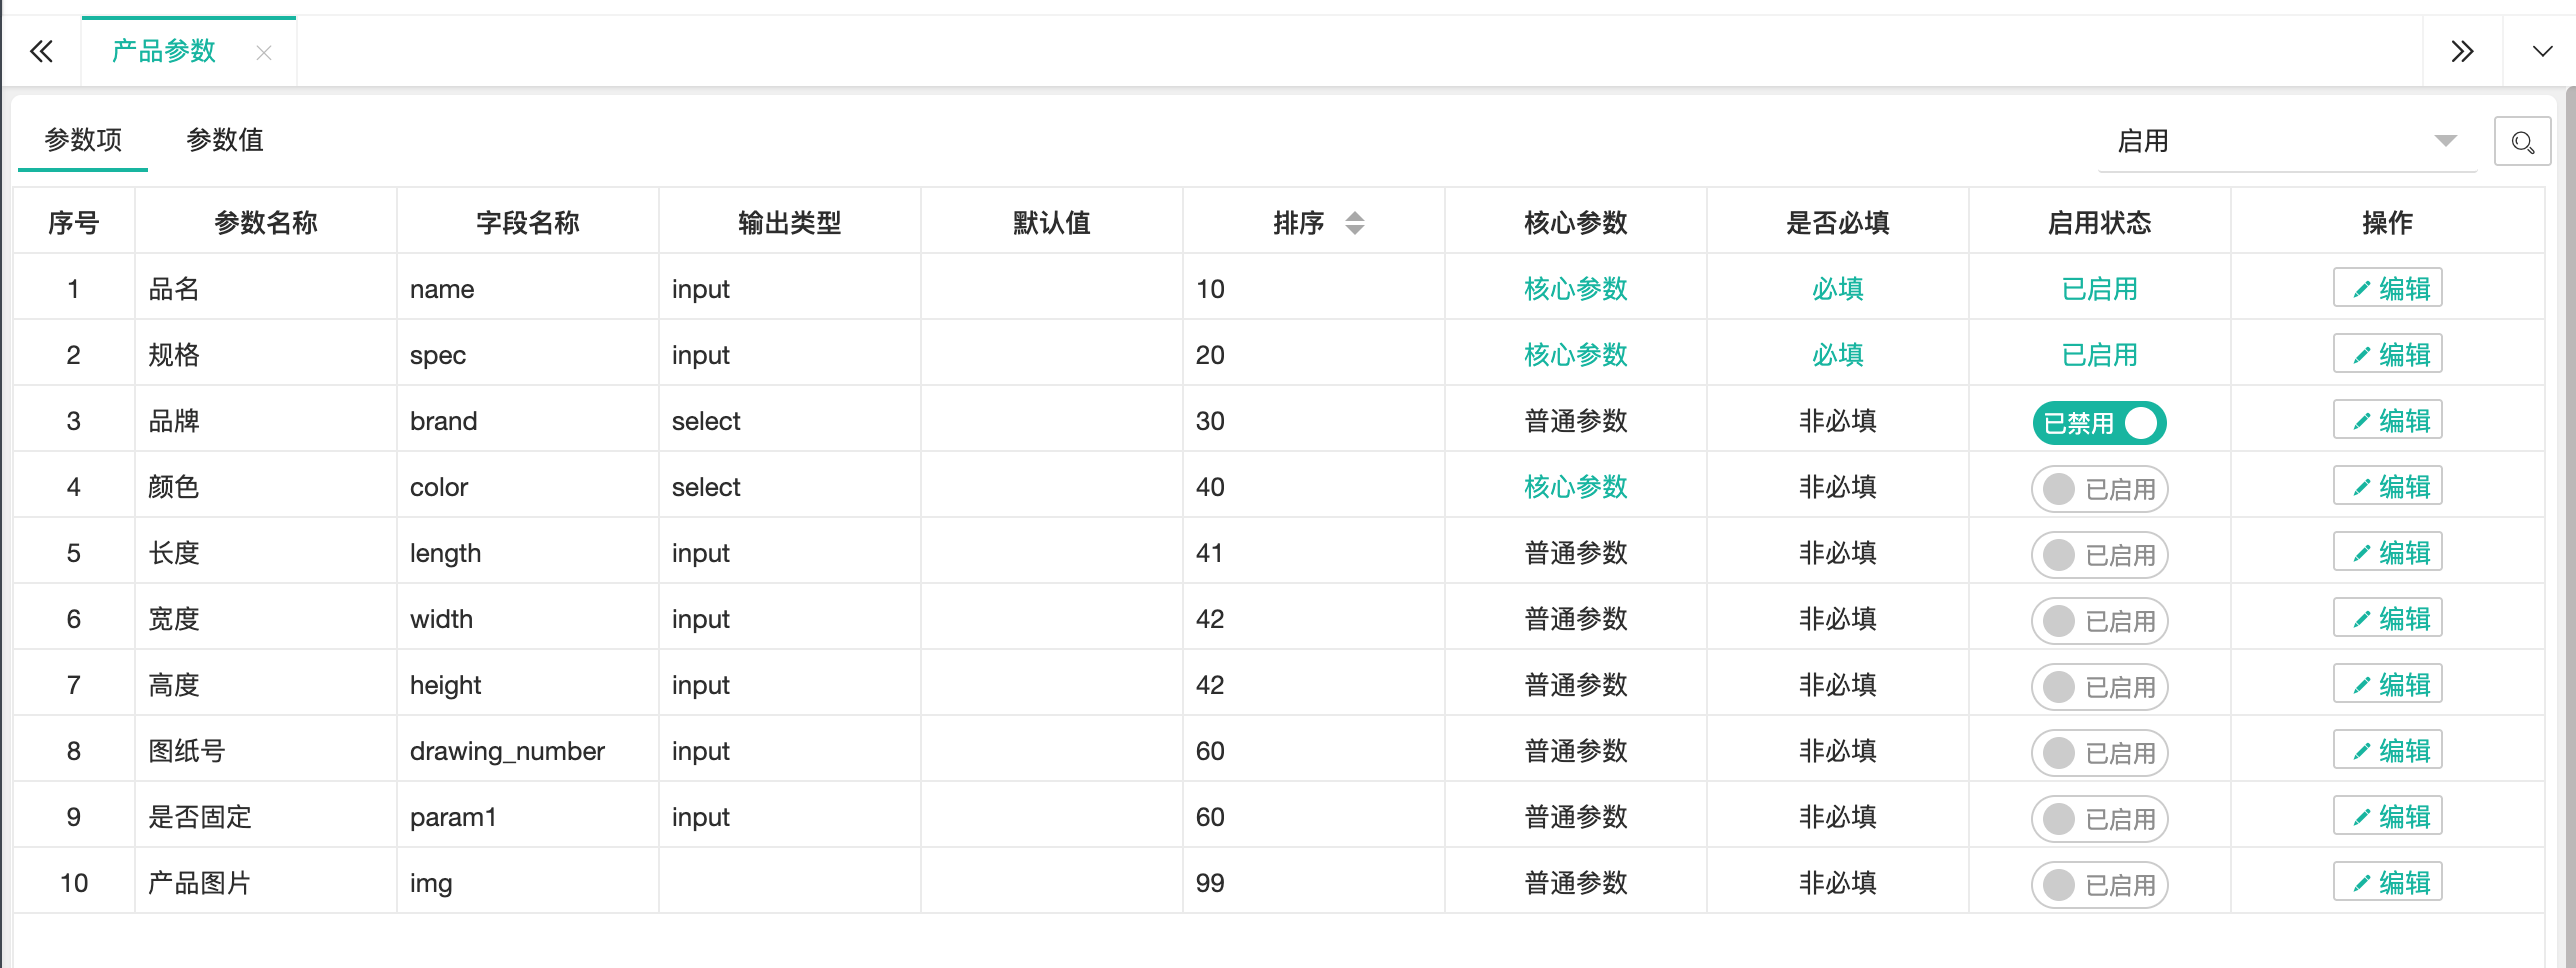This screenshot has width=2576, height=968.
Task: Toggle the 已禁用 switch for 品牌
Action: click(2098, 422)
